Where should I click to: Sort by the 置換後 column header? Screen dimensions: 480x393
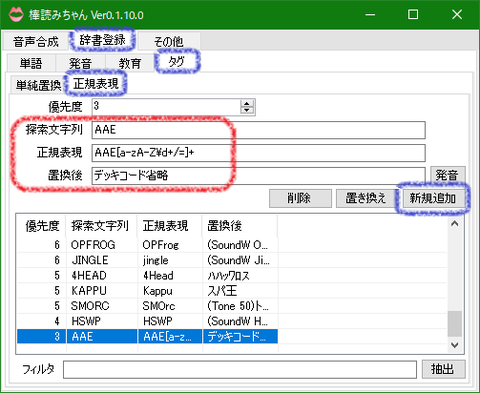(x=240, y=226)
